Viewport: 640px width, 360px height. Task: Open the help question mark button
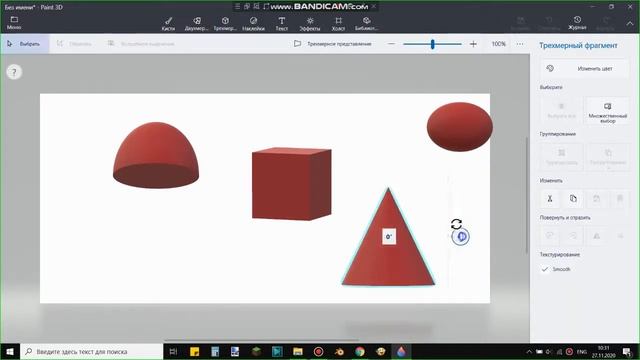pyautogui.click(x=14, y=72)
